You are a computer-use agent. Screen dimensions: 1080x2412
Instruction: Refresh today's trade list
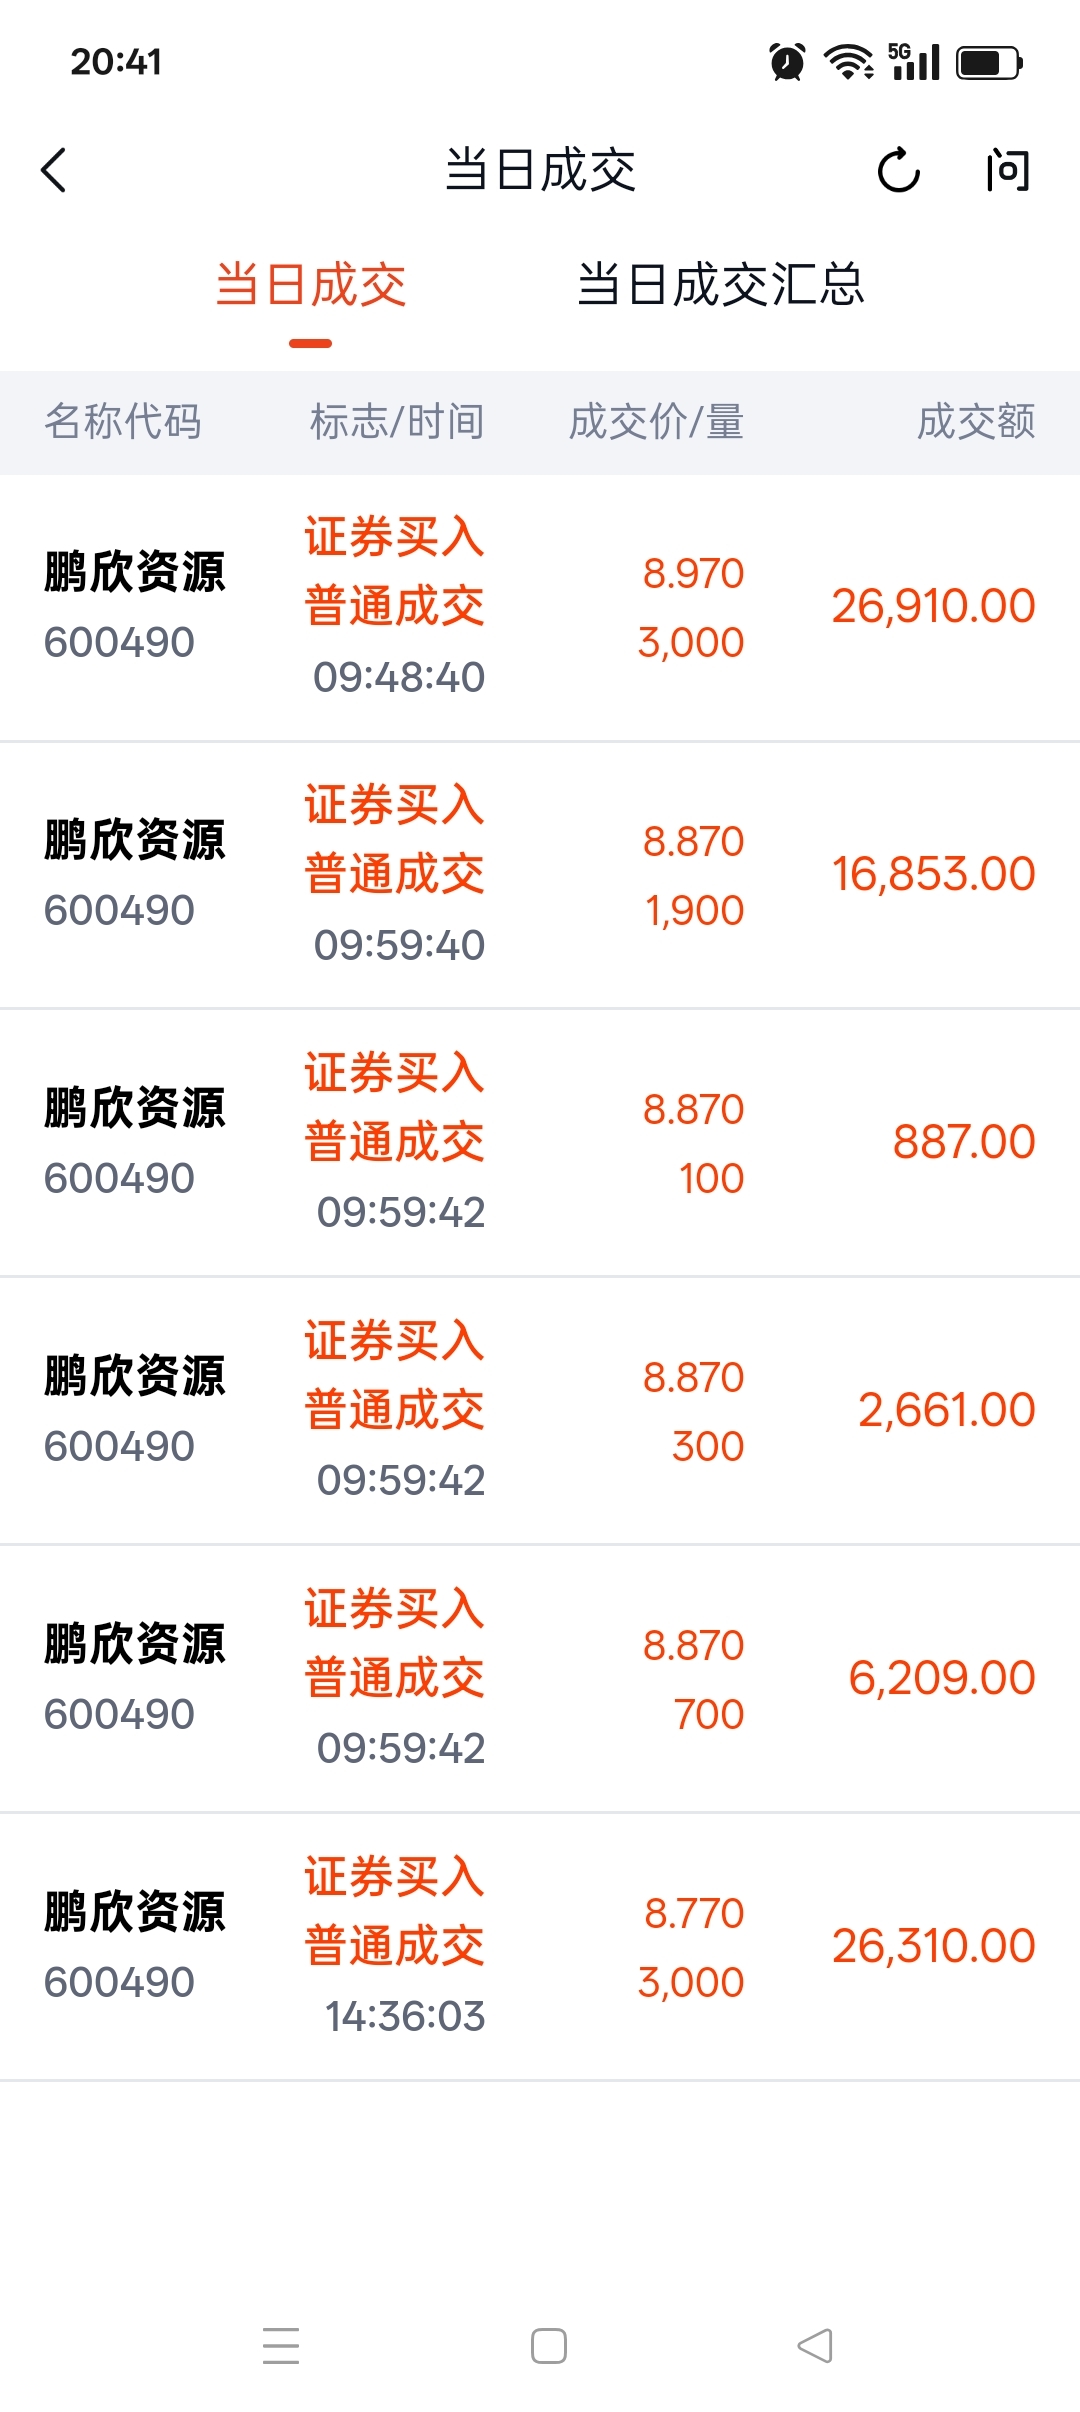pos(898,170)
